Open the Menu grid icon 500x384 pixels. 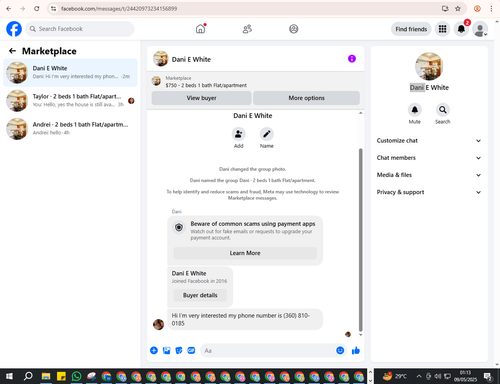pos(442,29)
